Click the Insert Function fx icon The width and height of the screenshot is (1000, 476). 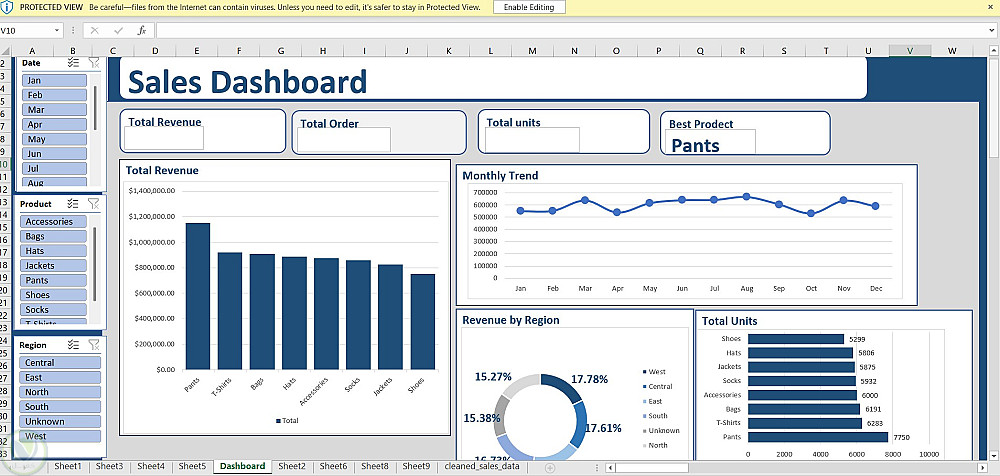[142, 30]
